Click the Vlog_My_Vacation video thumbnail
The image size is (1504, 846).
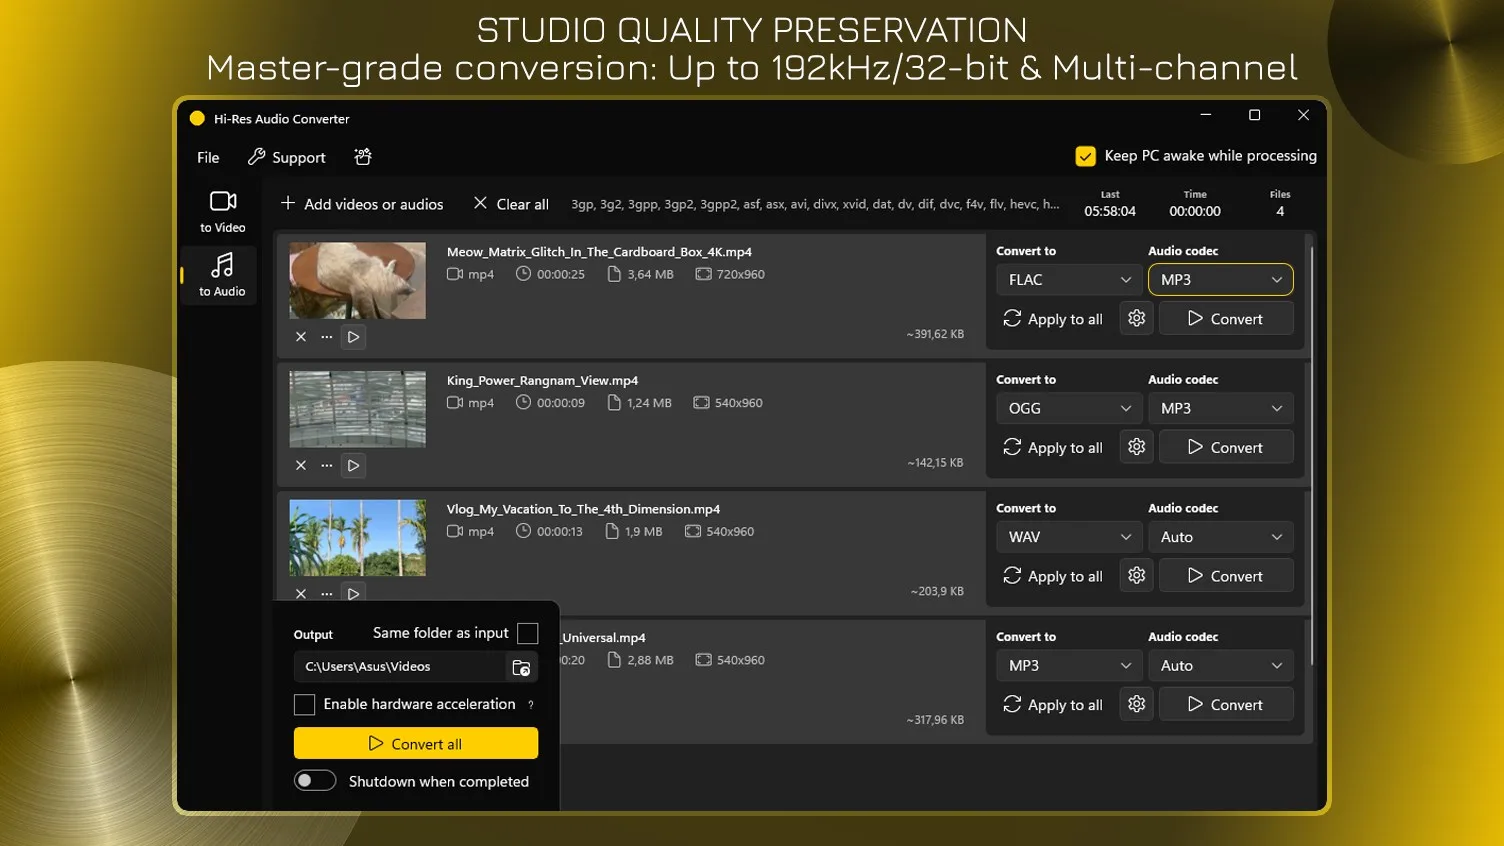[x=357, y=538]
